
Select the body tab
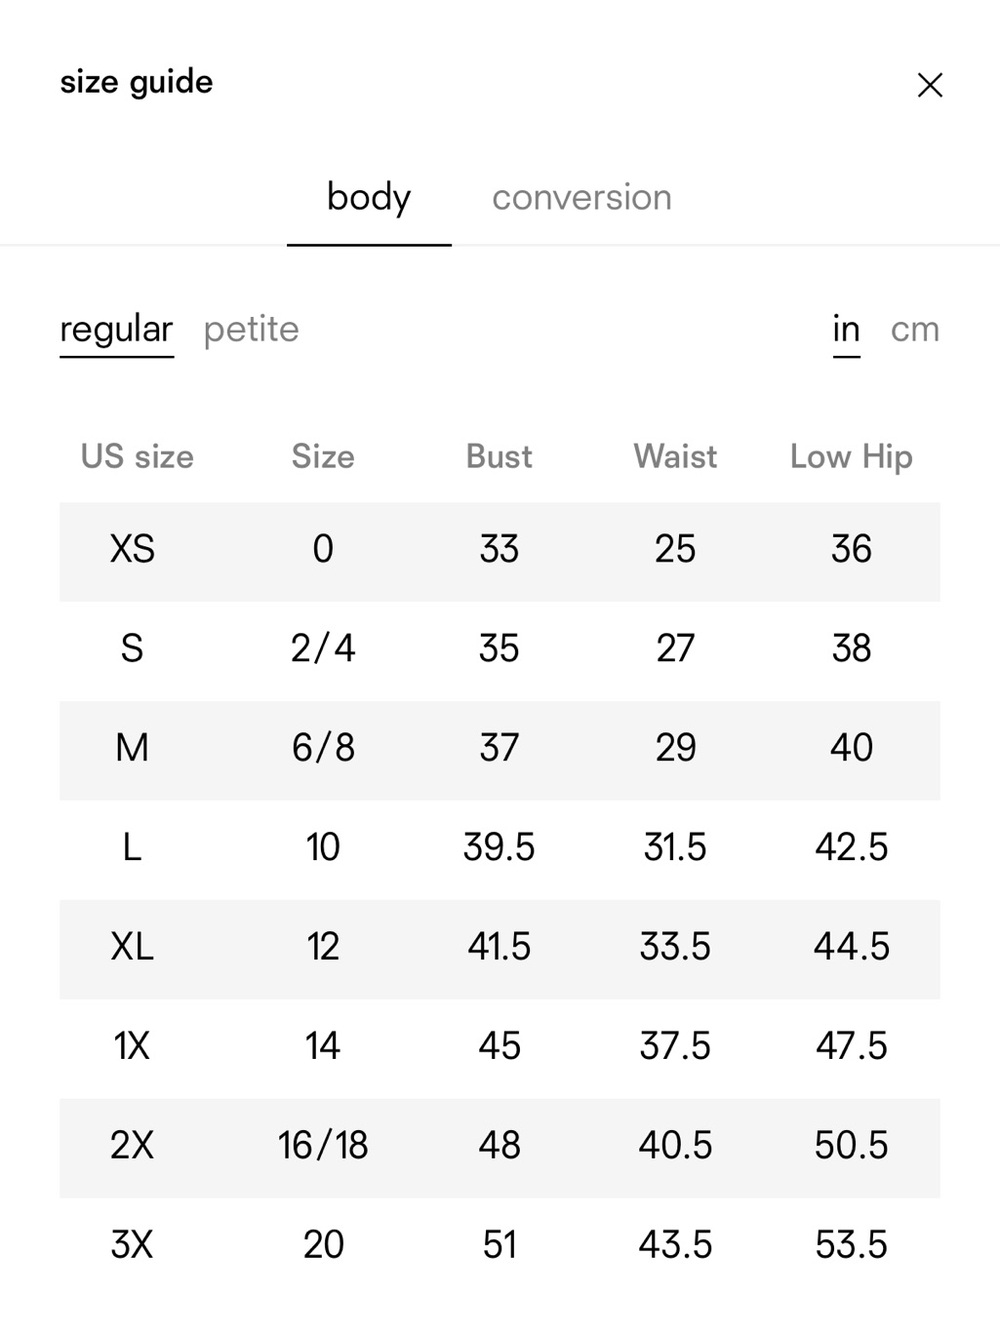[369, 198]
